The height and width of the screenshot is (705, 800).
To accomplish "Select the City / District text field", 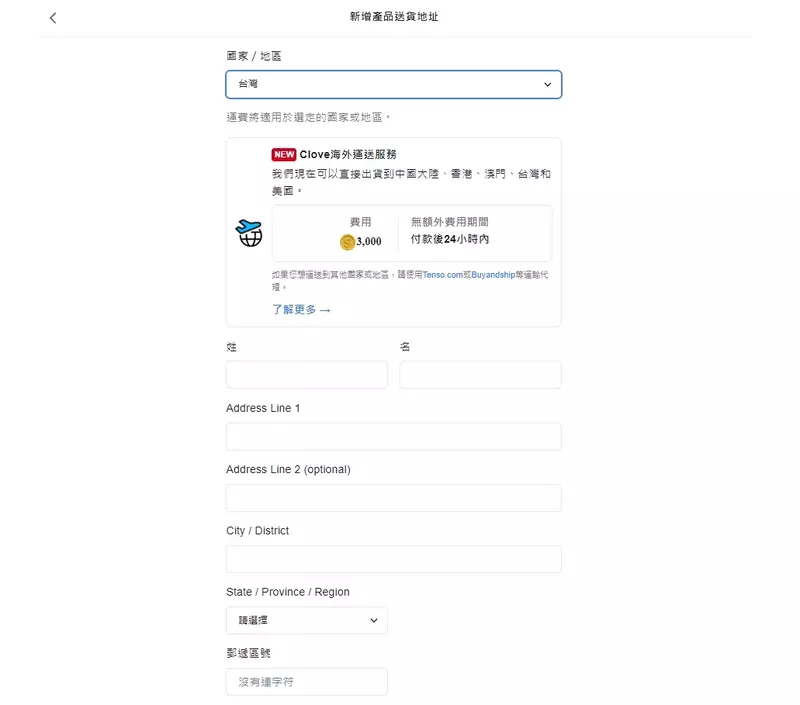I will 393,559.
